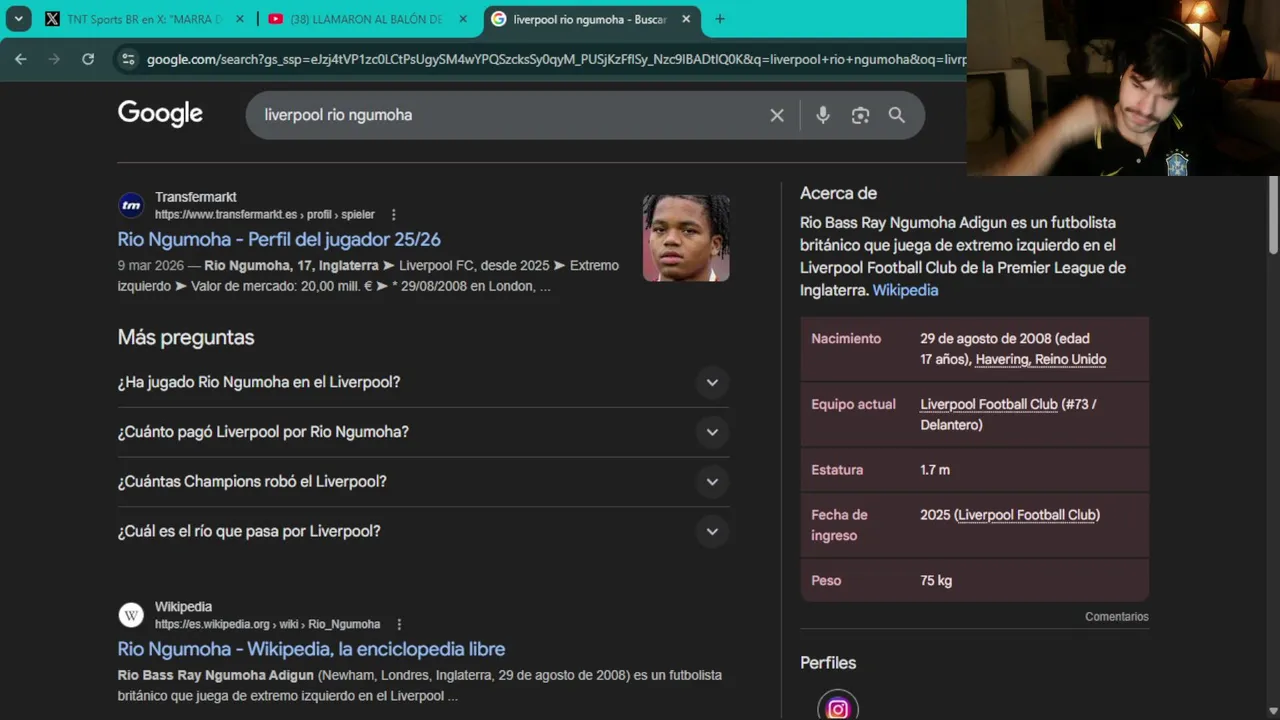Select the Transfermarkt source name text

tap(196, 197)
